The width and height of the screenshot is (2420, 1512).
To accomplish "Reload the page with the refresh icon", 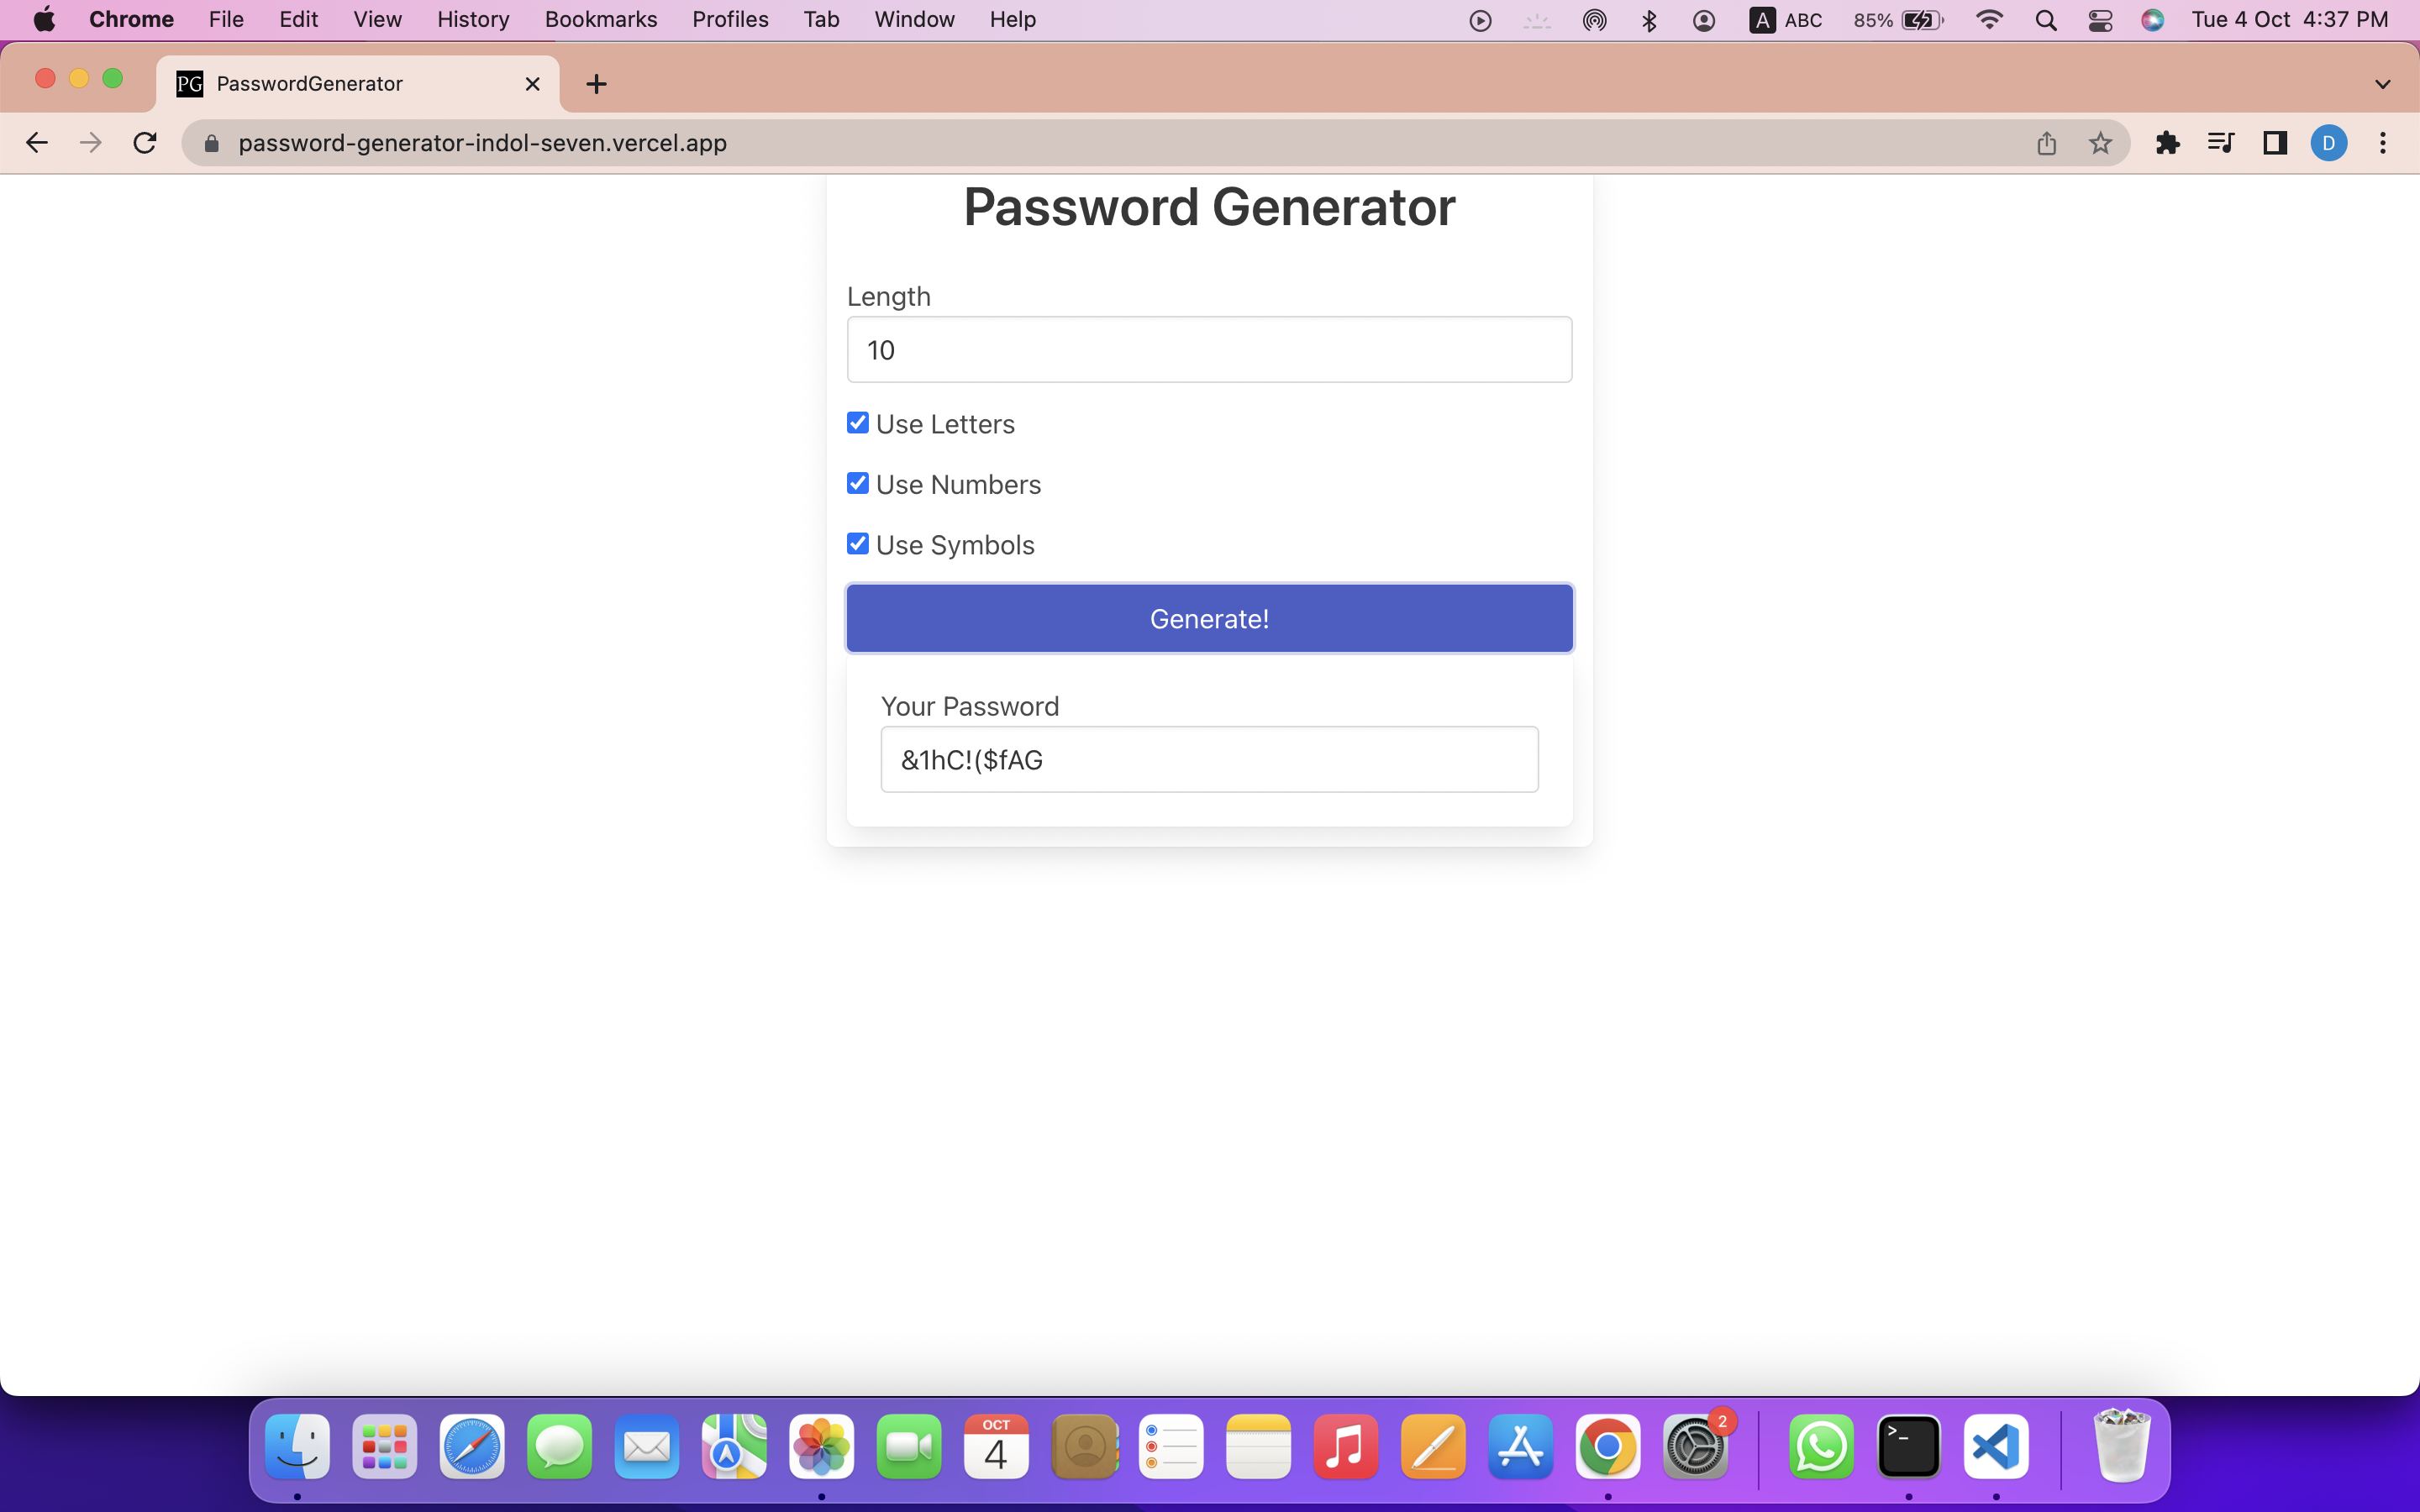I will [x=145, y=143].
